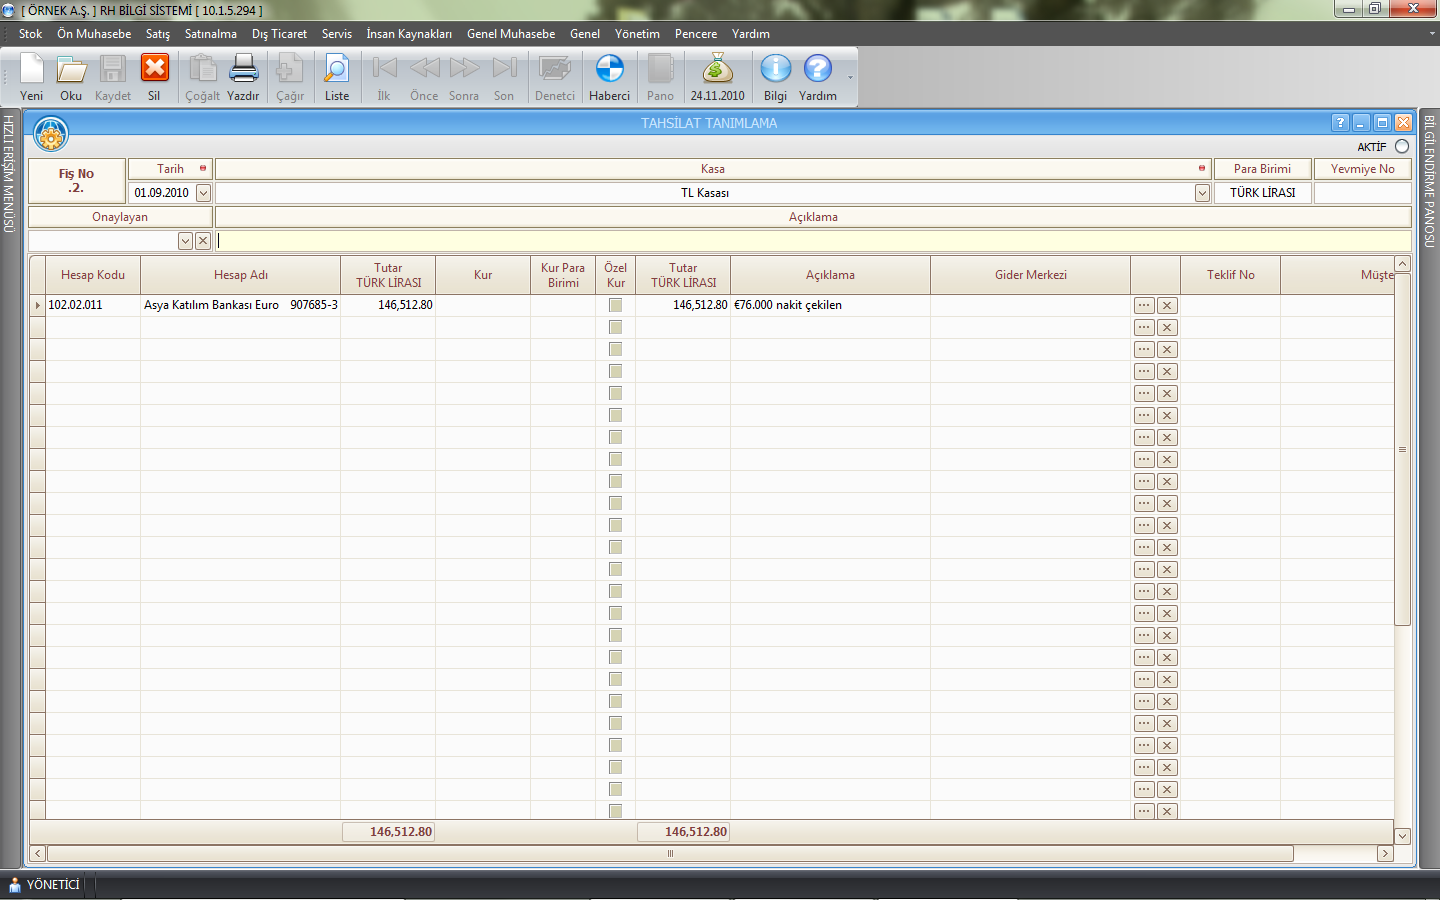Click the Yeni new document icon
Screen dimensions: 1440x900
tap(32, 70)
